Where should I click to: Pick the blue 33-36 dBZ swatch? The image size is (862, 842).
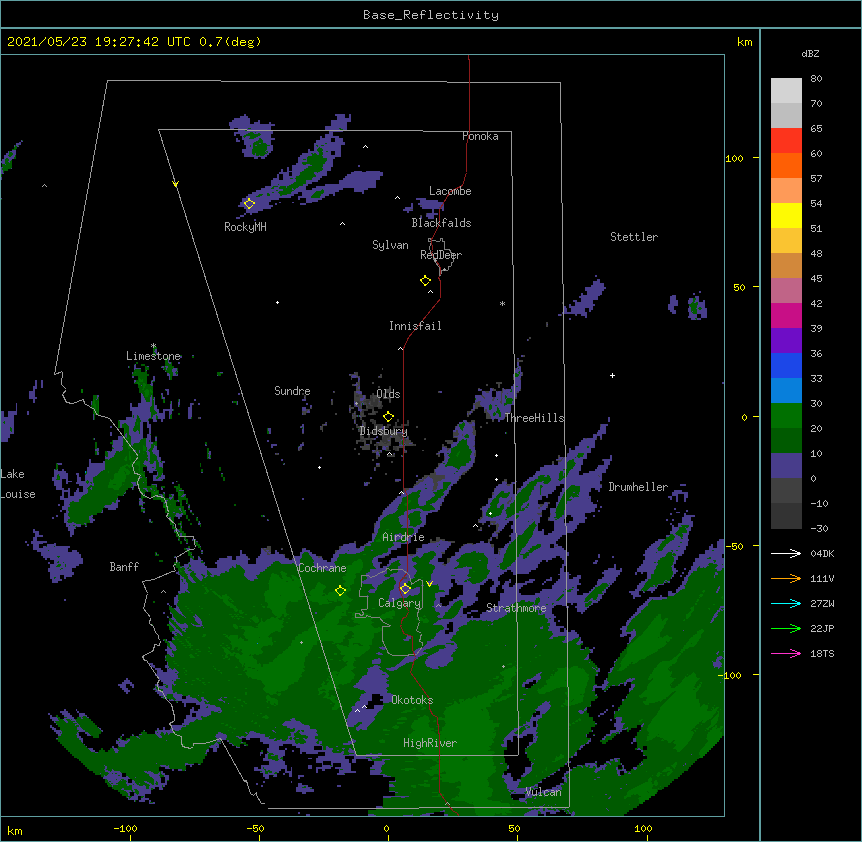(x=786, y=365)
